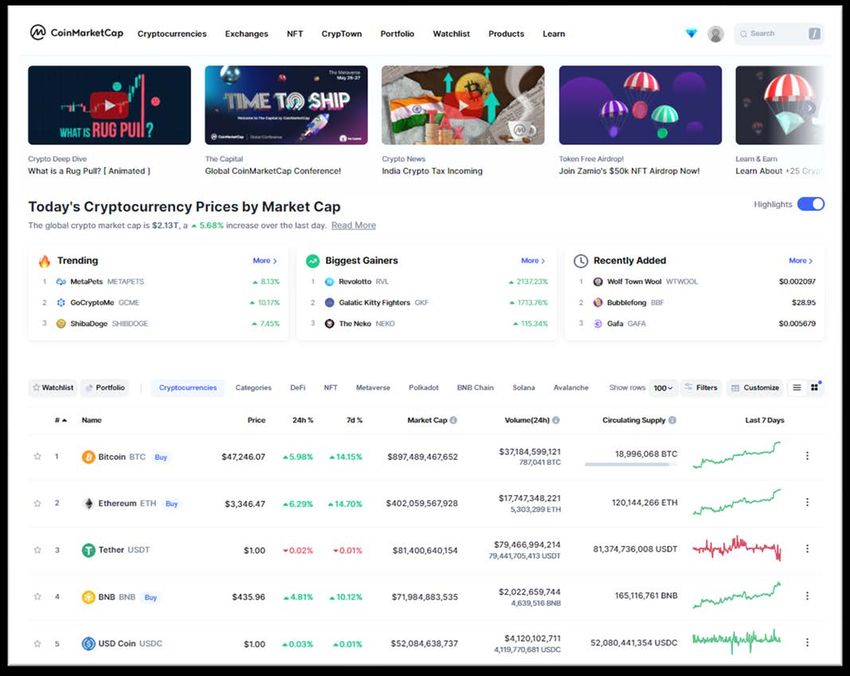
Task: Open the BNB row three-dot menu
Action: [807, 596]
